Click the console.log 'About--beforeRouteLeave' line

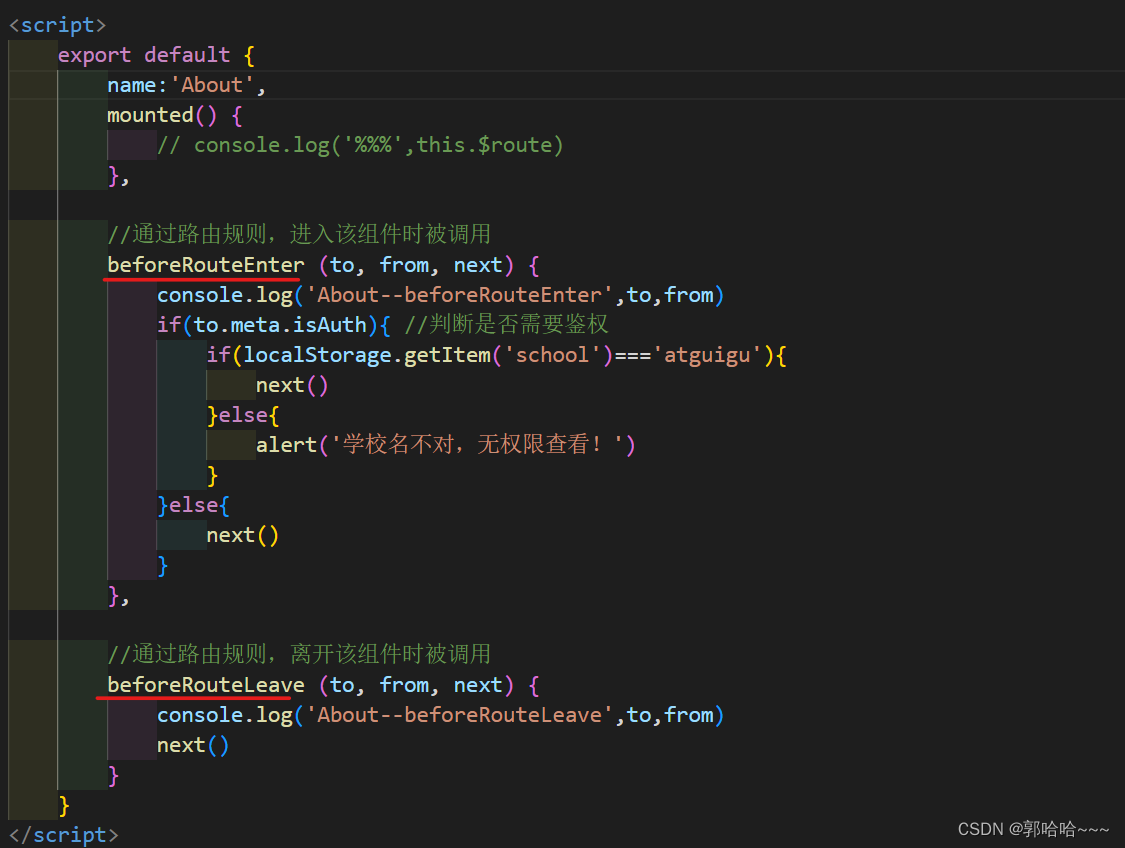coord(441,715)
